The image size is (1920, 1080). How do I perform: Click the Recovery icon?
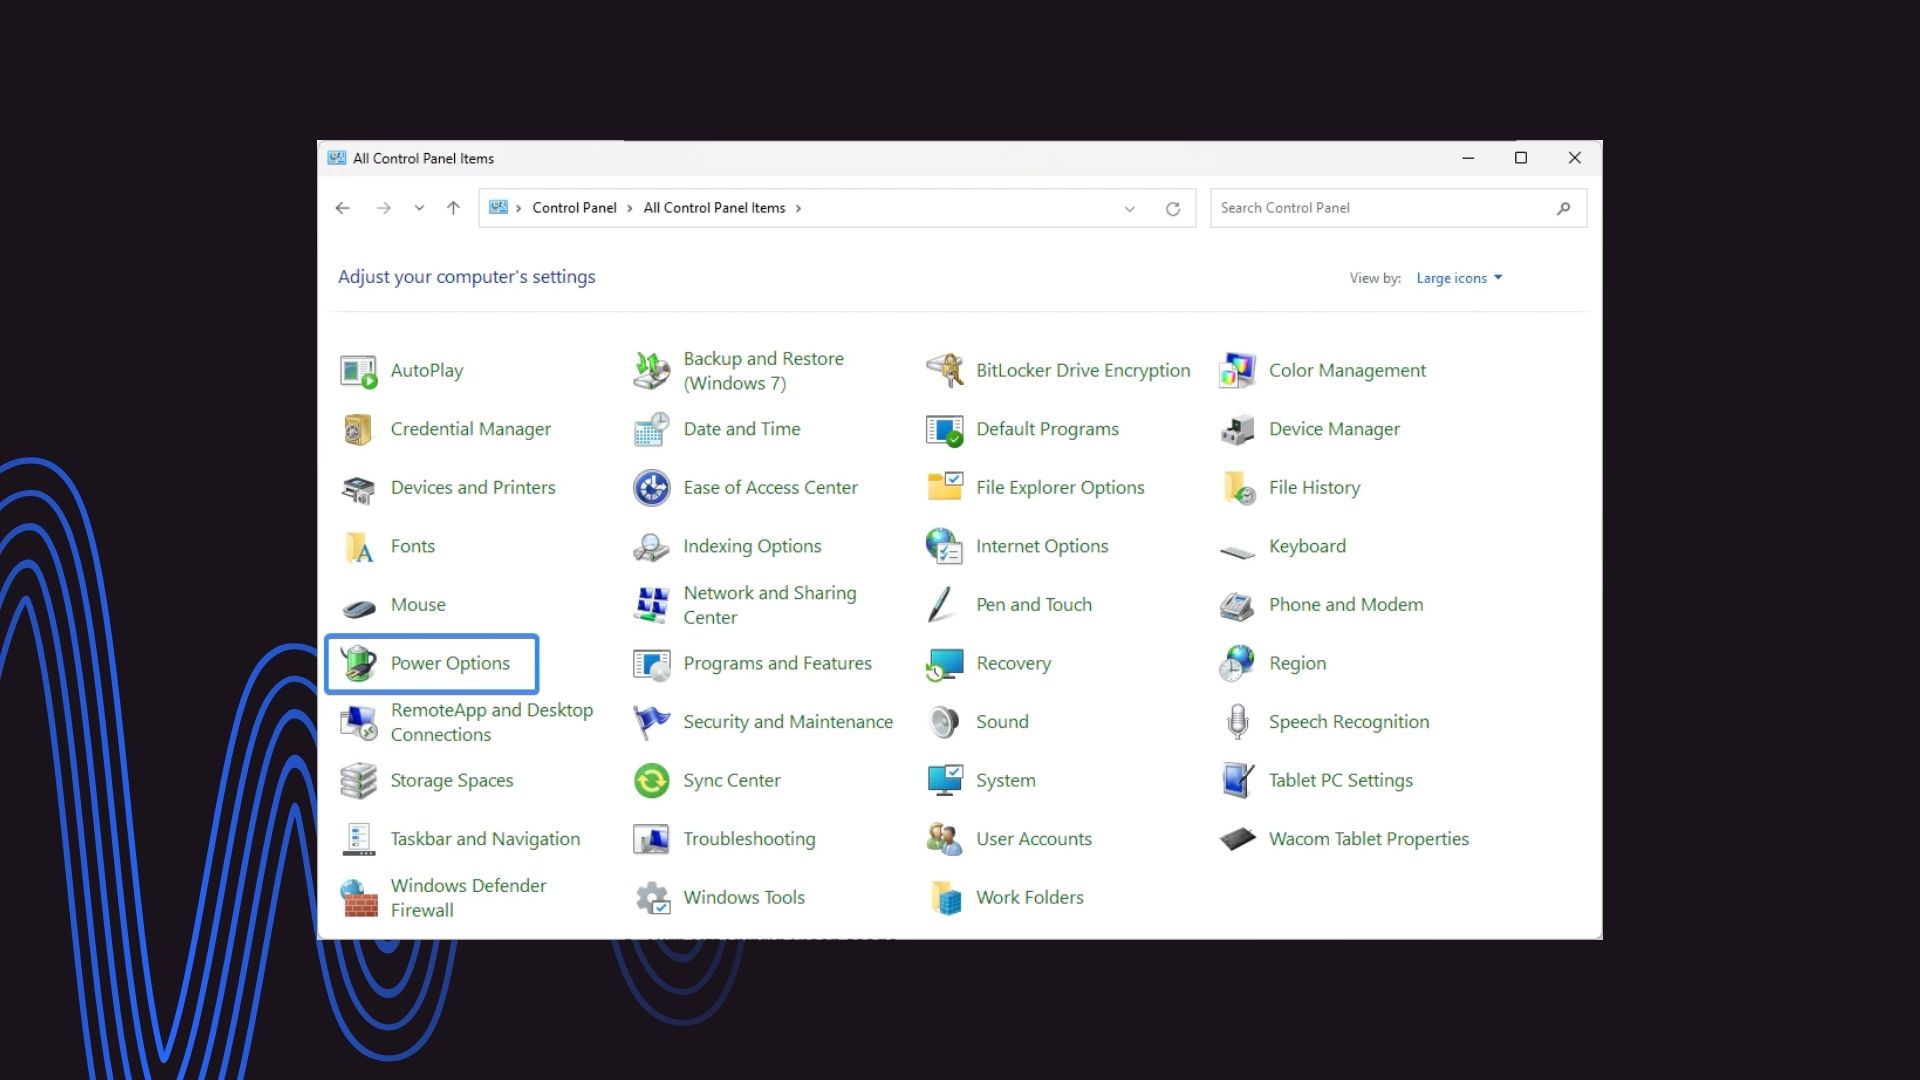(x=944, y=664)
